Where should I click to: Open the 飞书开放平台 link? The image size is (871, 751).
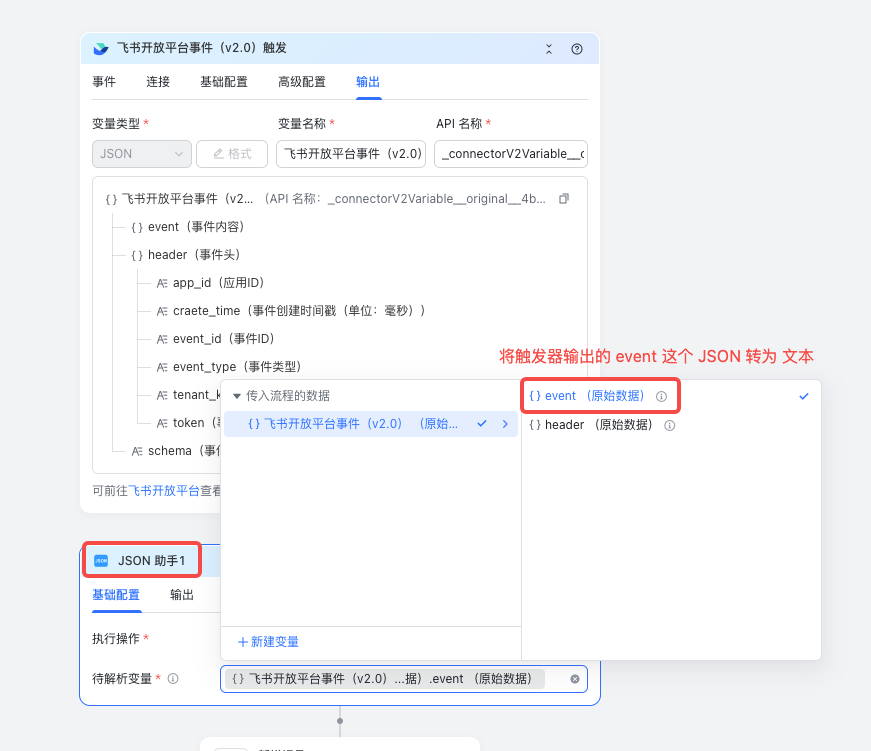tap(164, 491)
